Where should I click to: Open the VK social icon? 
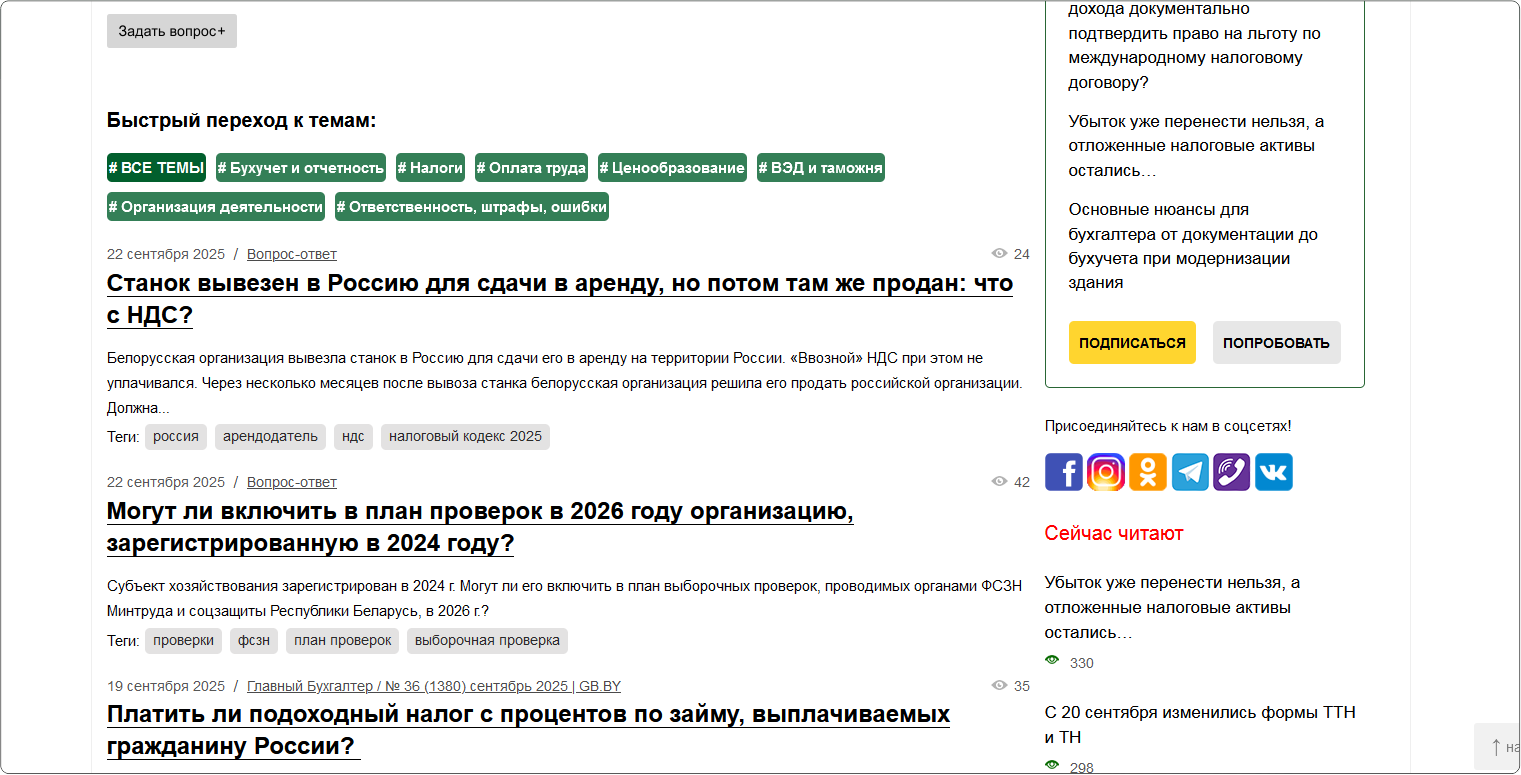coord(1274,472)
